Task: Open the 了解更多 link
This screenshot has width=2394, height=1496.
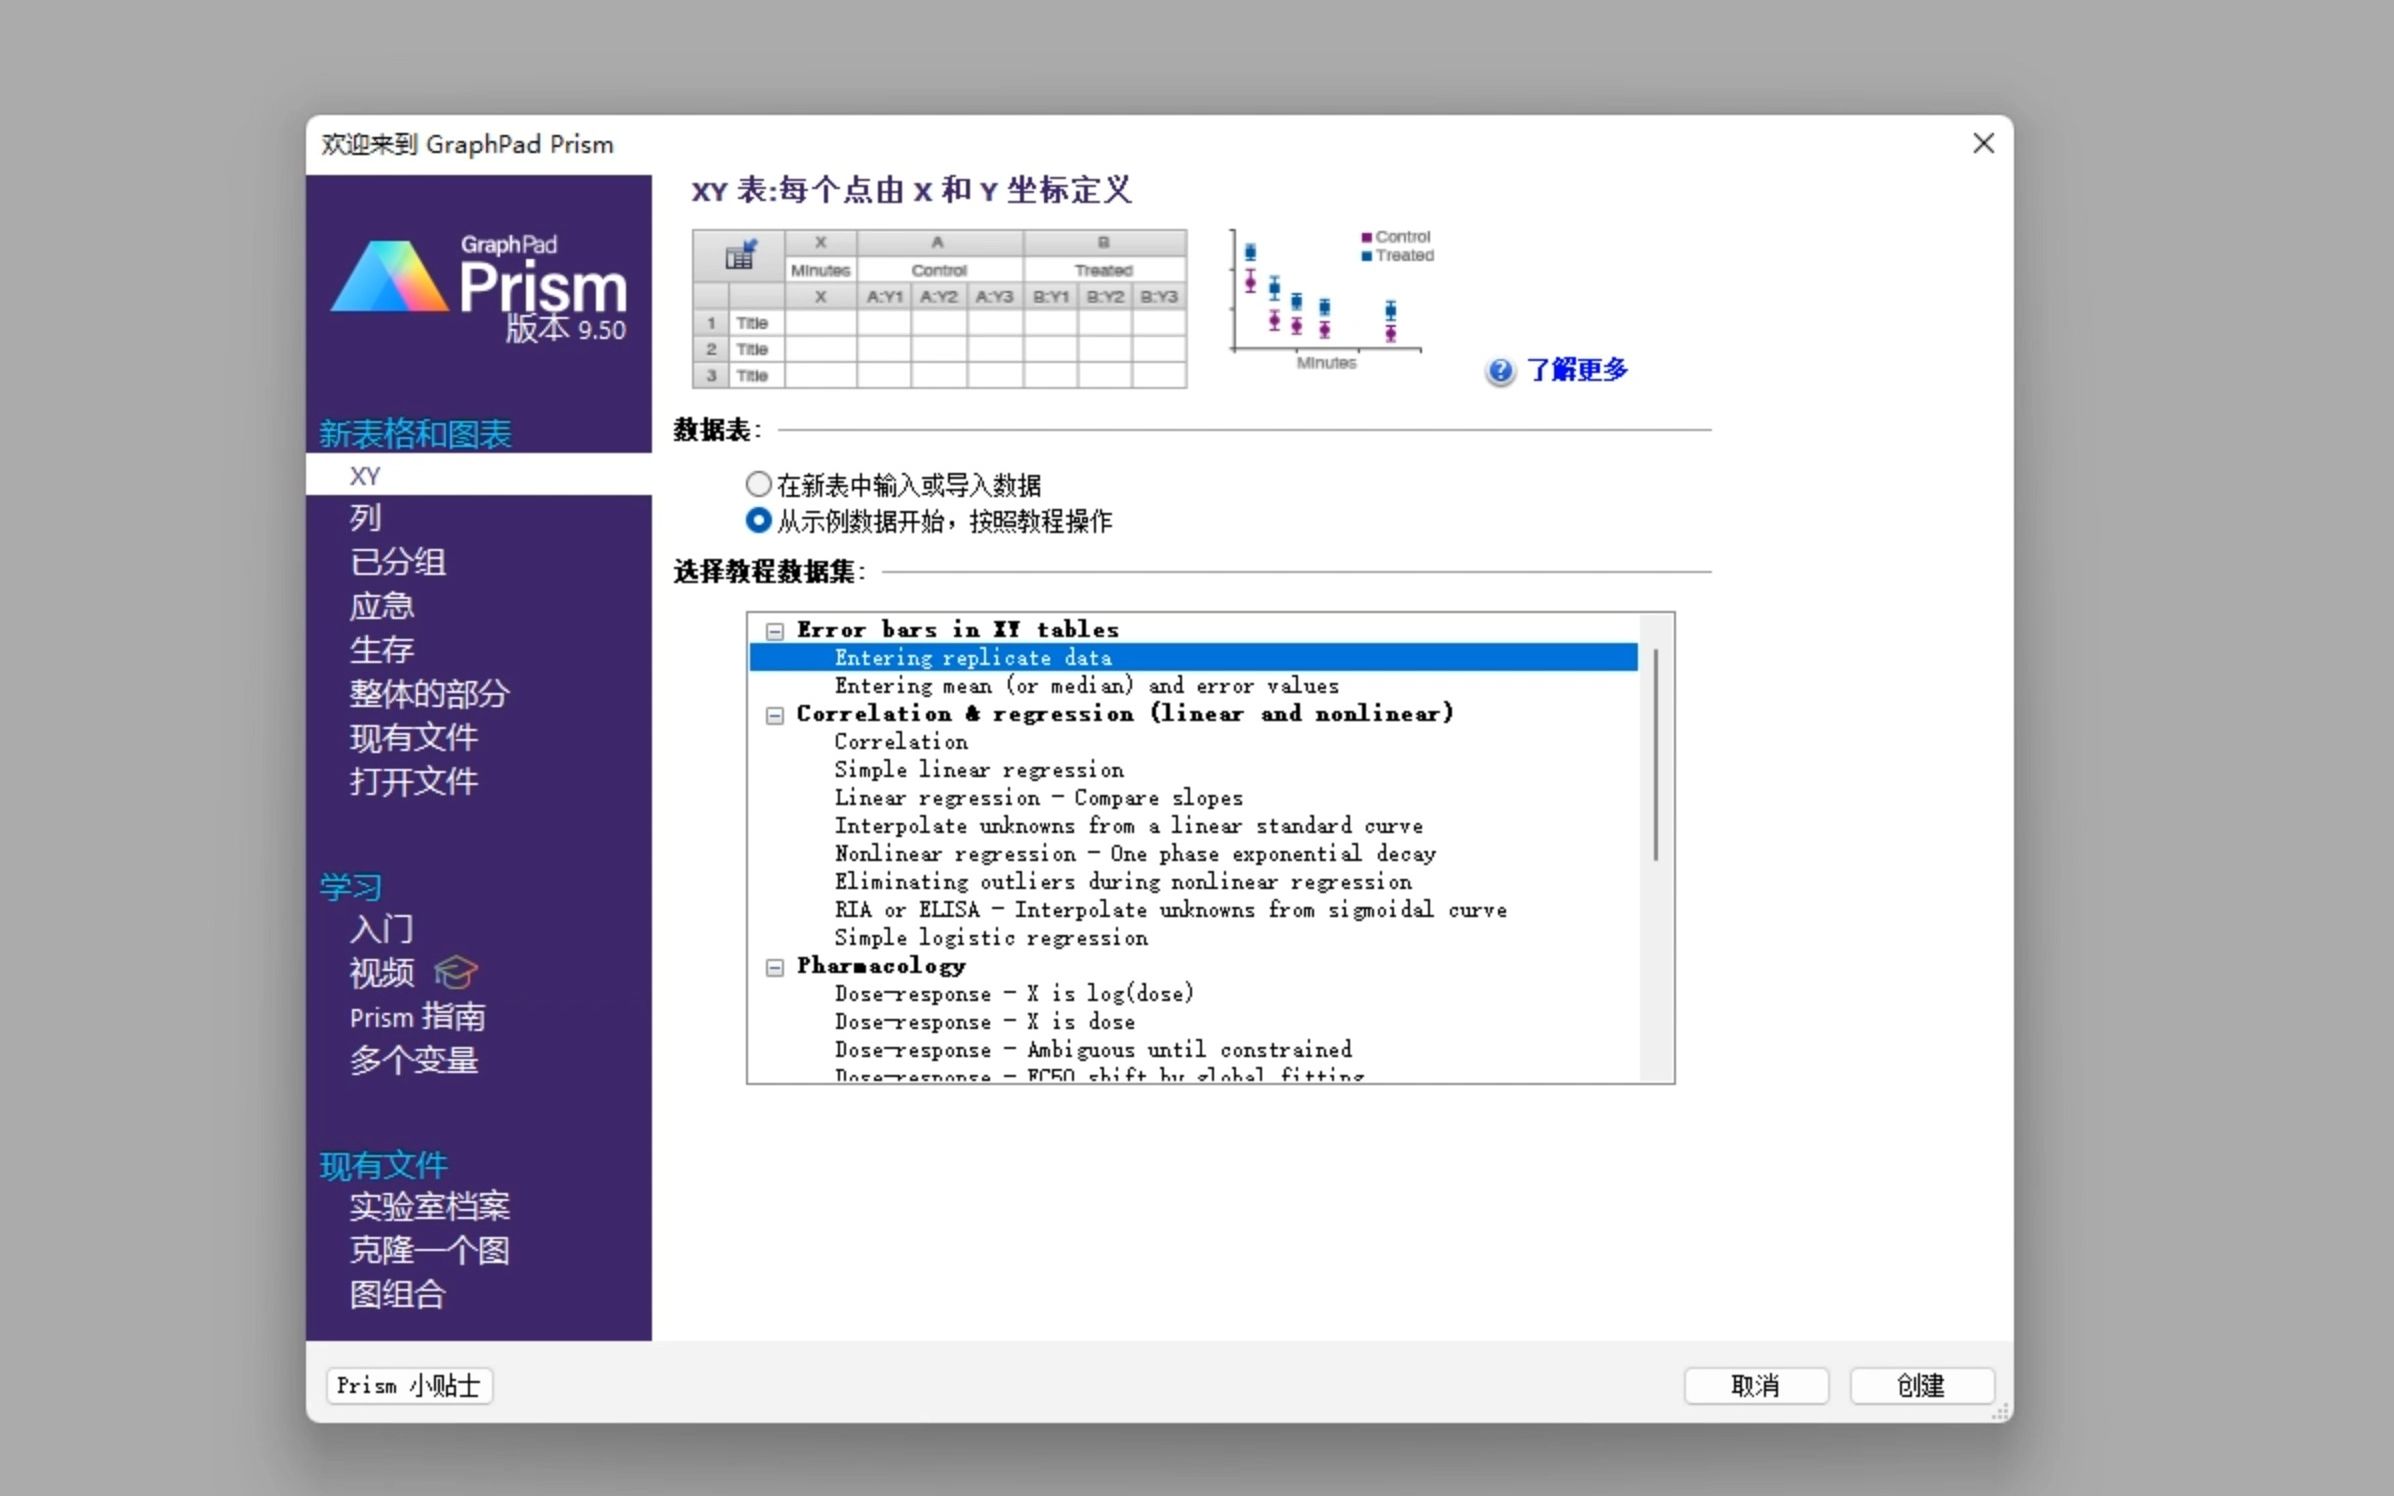Action: (1577, 371)
